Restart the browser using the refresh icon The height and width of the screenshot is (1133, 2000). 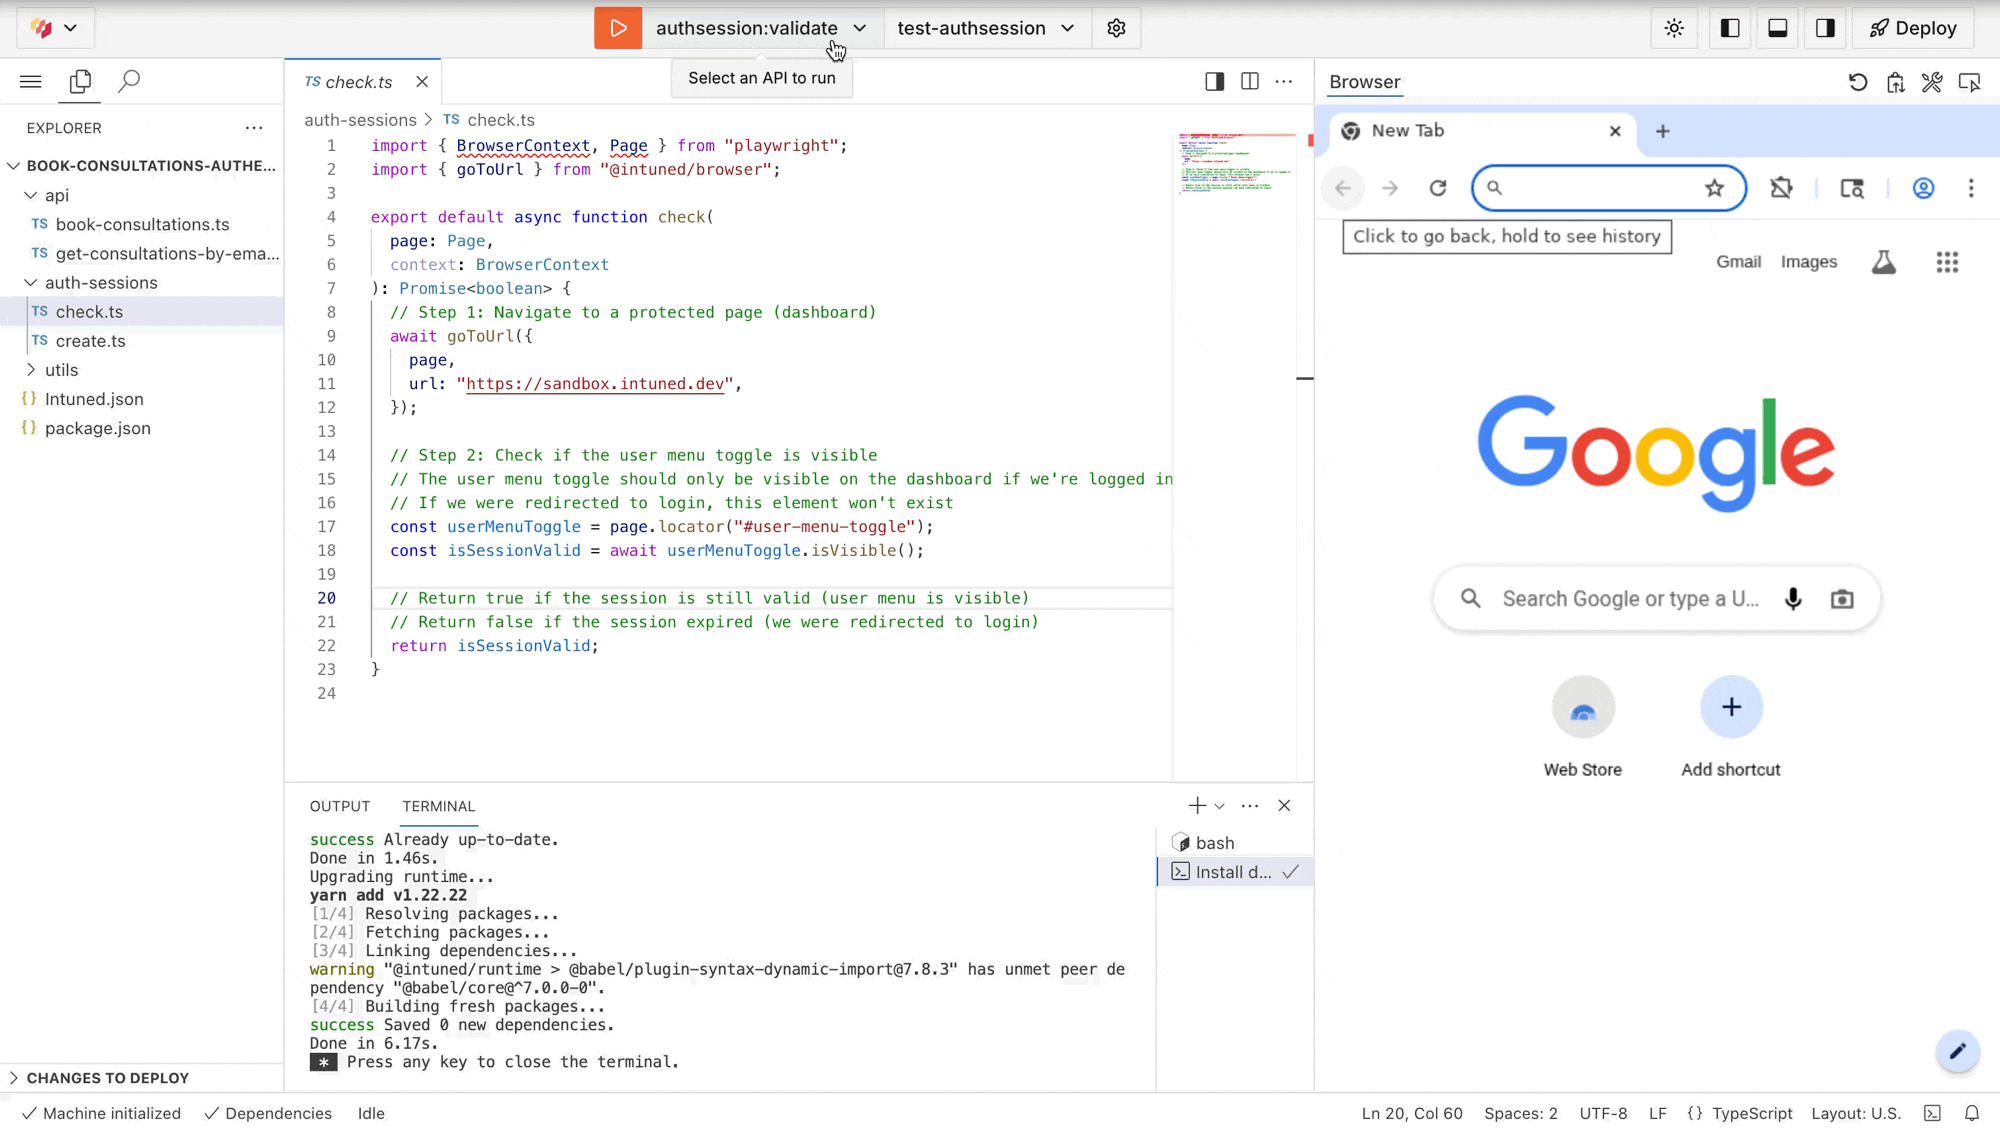1859,82
